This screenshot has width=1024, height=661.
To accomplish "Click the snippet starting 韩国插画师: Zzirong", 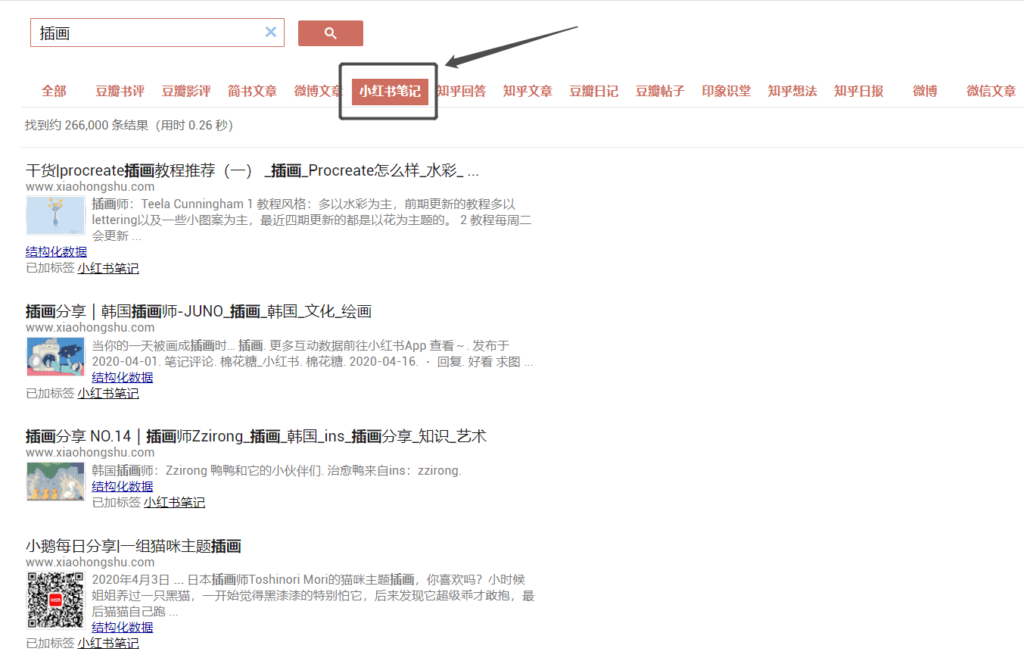I will click(276, 470).
